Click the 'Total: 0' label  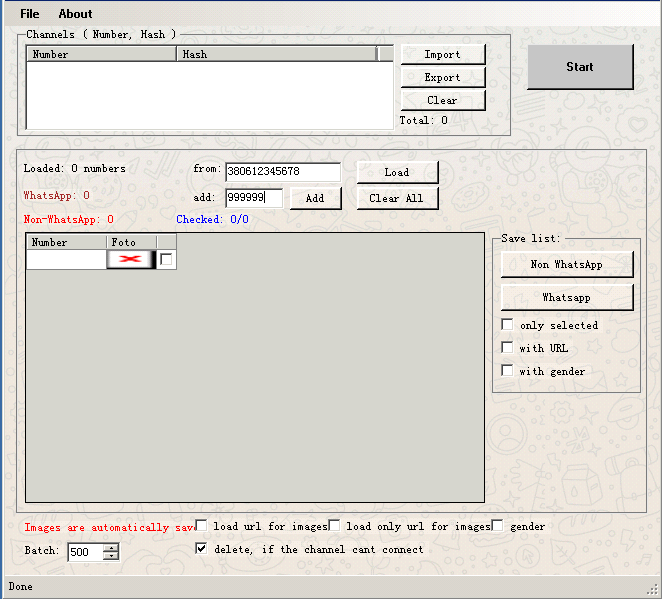[423, 120]
